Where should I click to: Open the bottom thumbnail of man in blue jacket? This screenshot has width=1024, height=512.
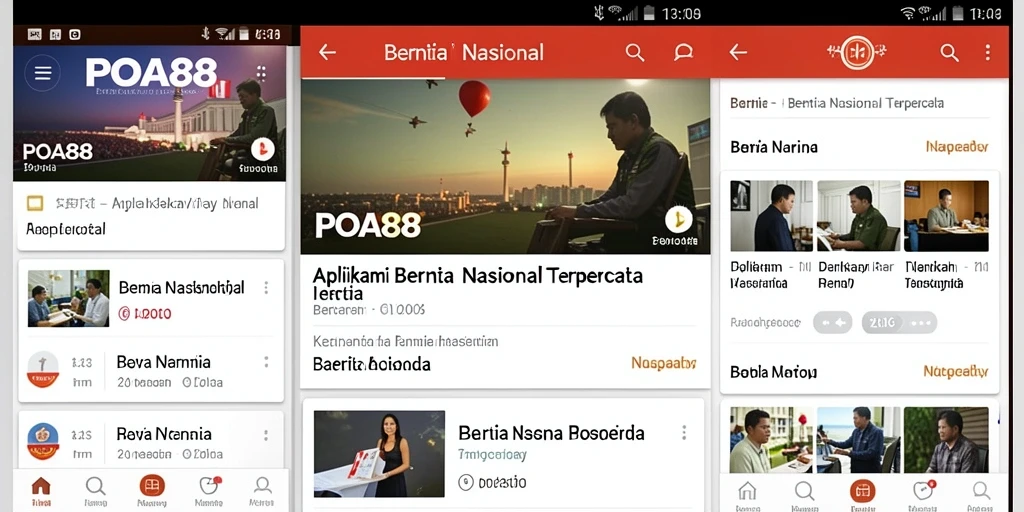859,440
